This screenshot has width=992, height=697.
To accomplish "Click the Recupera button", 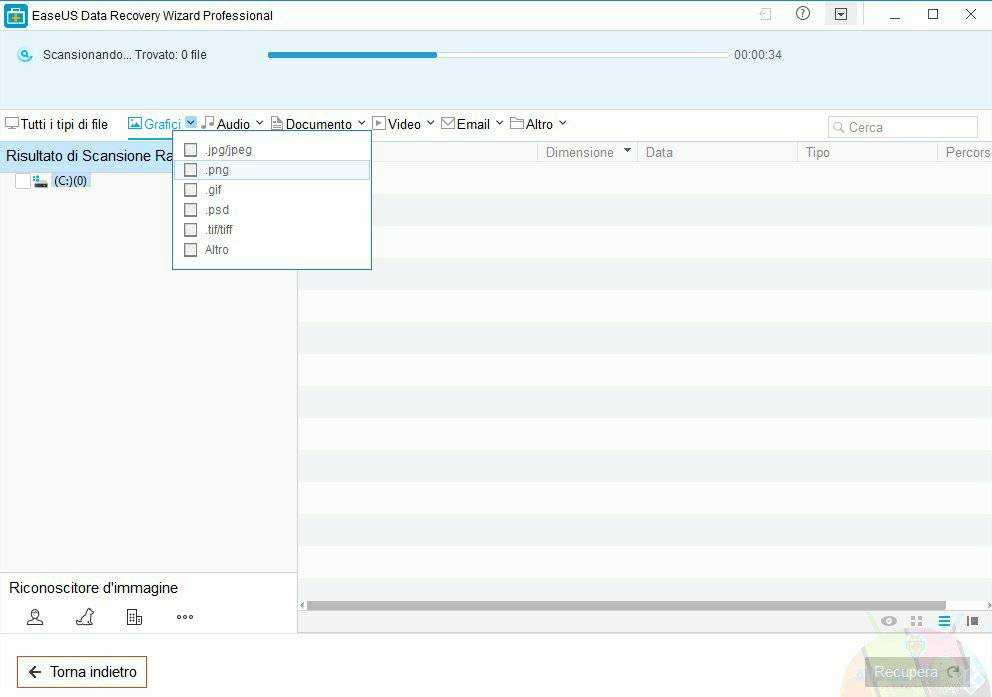I will [917, 672].
